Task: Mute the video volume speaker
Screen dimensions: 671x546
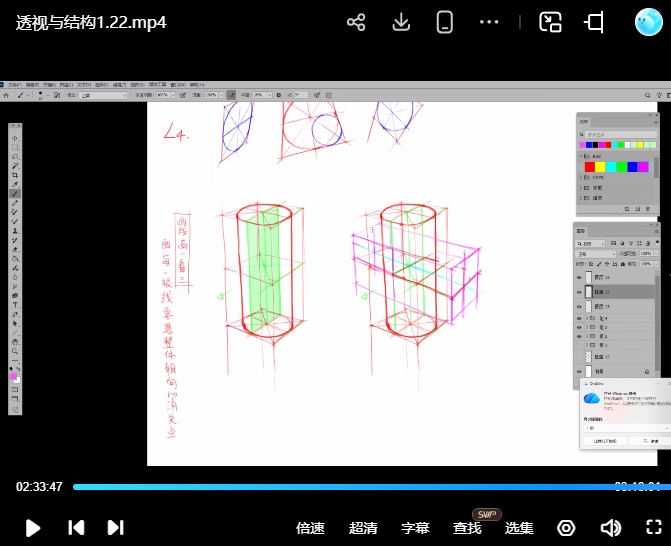Action: (610, 528)
